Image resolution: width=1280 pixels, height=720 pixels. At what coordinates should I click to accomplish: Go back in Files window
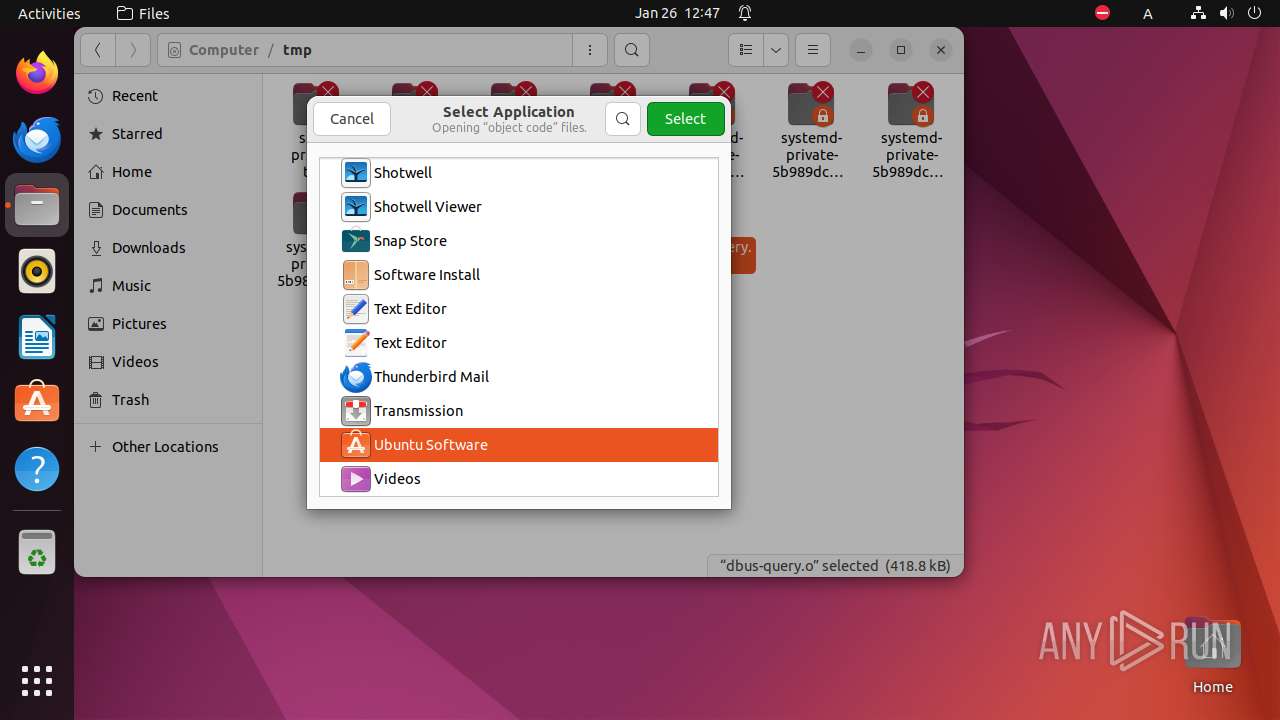[x=98, y=50]
